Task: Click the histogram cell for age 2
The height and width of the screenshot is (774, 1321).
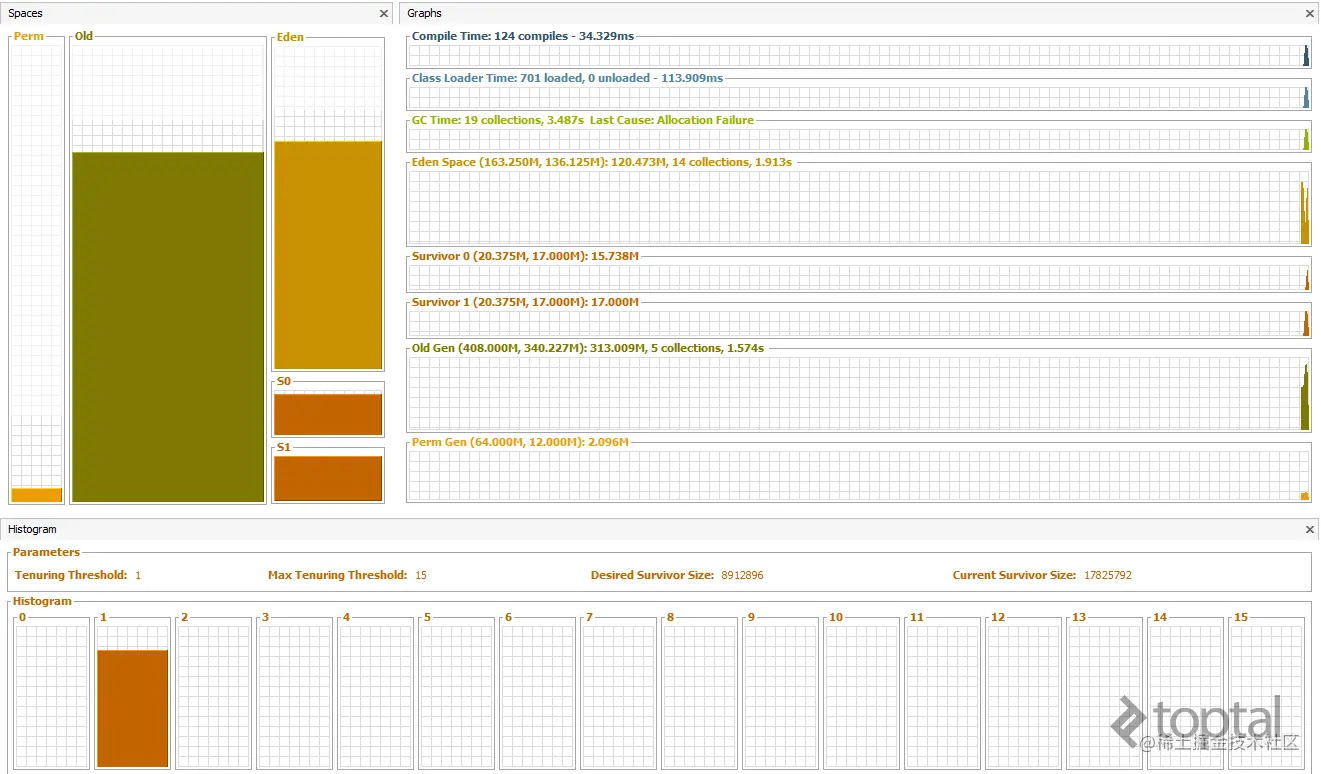Action: coord(214,696)
